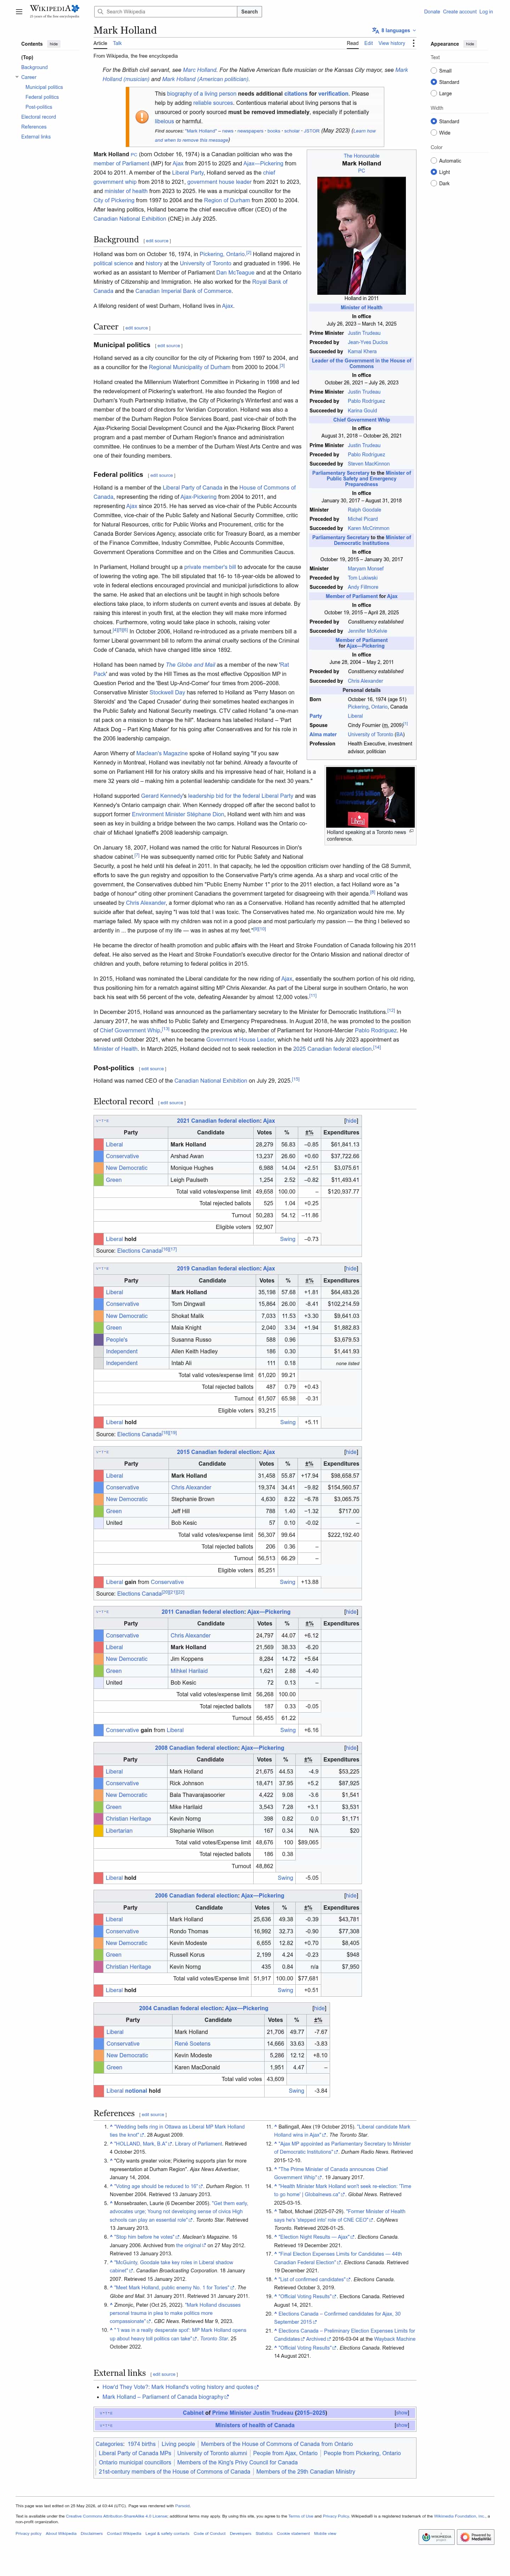Click the Donate link
Image resolution: width=510 pixels, height=2576 pixels.
coord(432,12)
